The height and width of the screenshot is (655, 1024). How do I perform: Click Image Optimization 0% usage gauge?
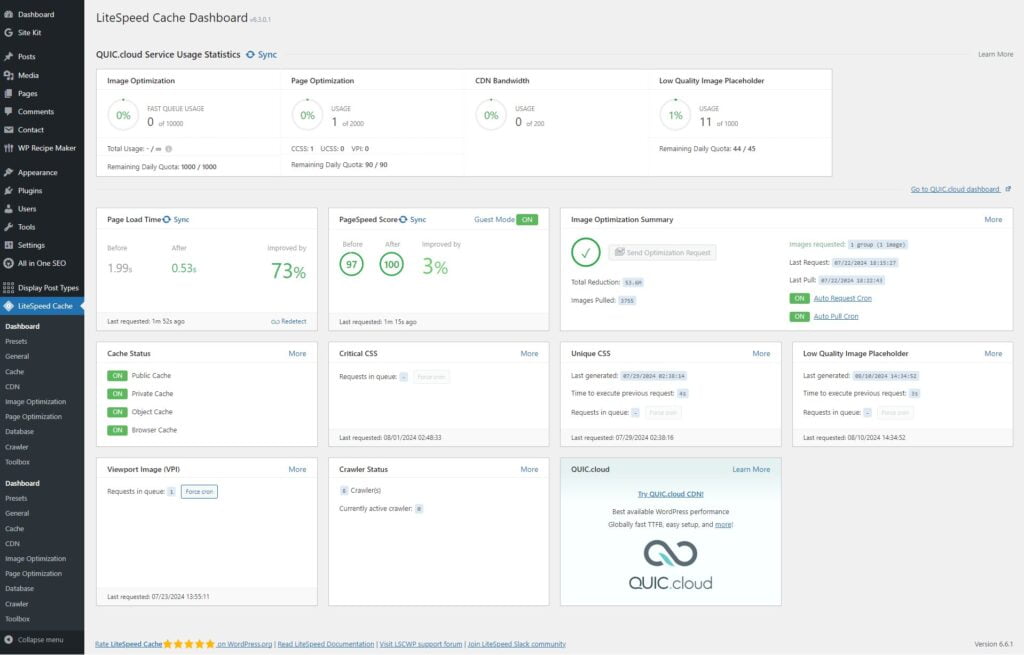pos(123,116)
